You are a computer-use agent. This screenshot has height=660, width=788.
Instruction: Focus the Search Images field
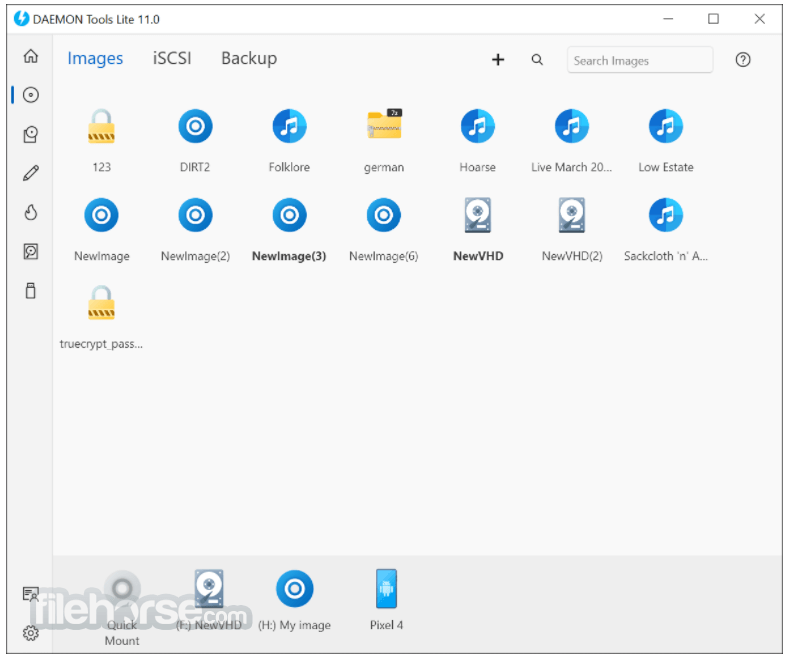[x=640, y=60]
